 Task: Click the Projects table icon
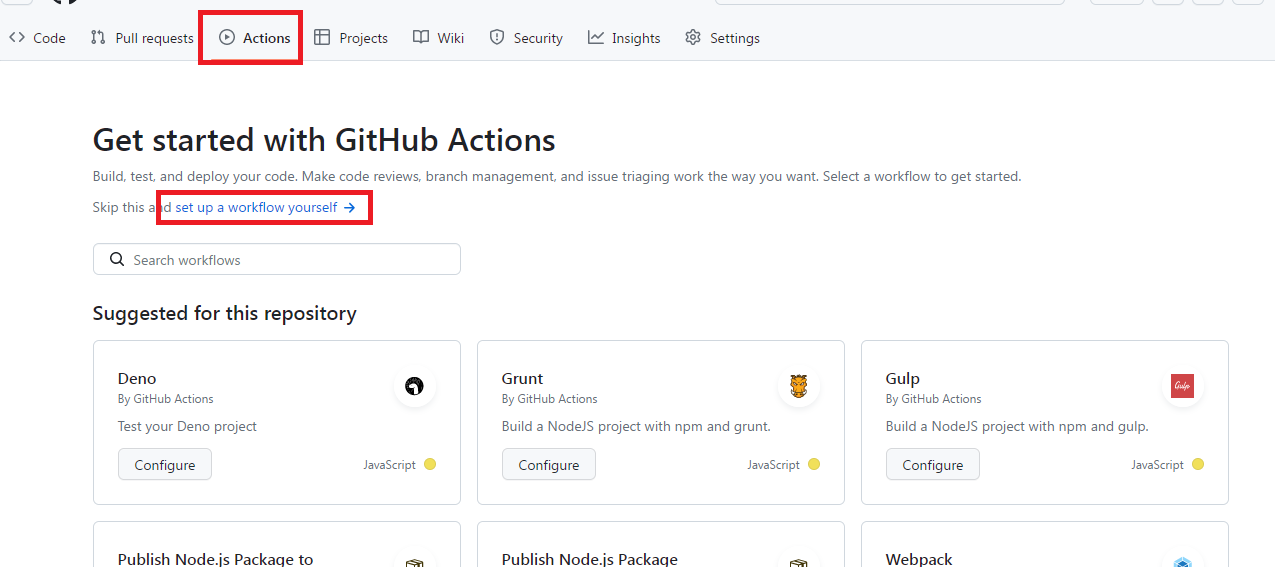[x=322, y=38]
